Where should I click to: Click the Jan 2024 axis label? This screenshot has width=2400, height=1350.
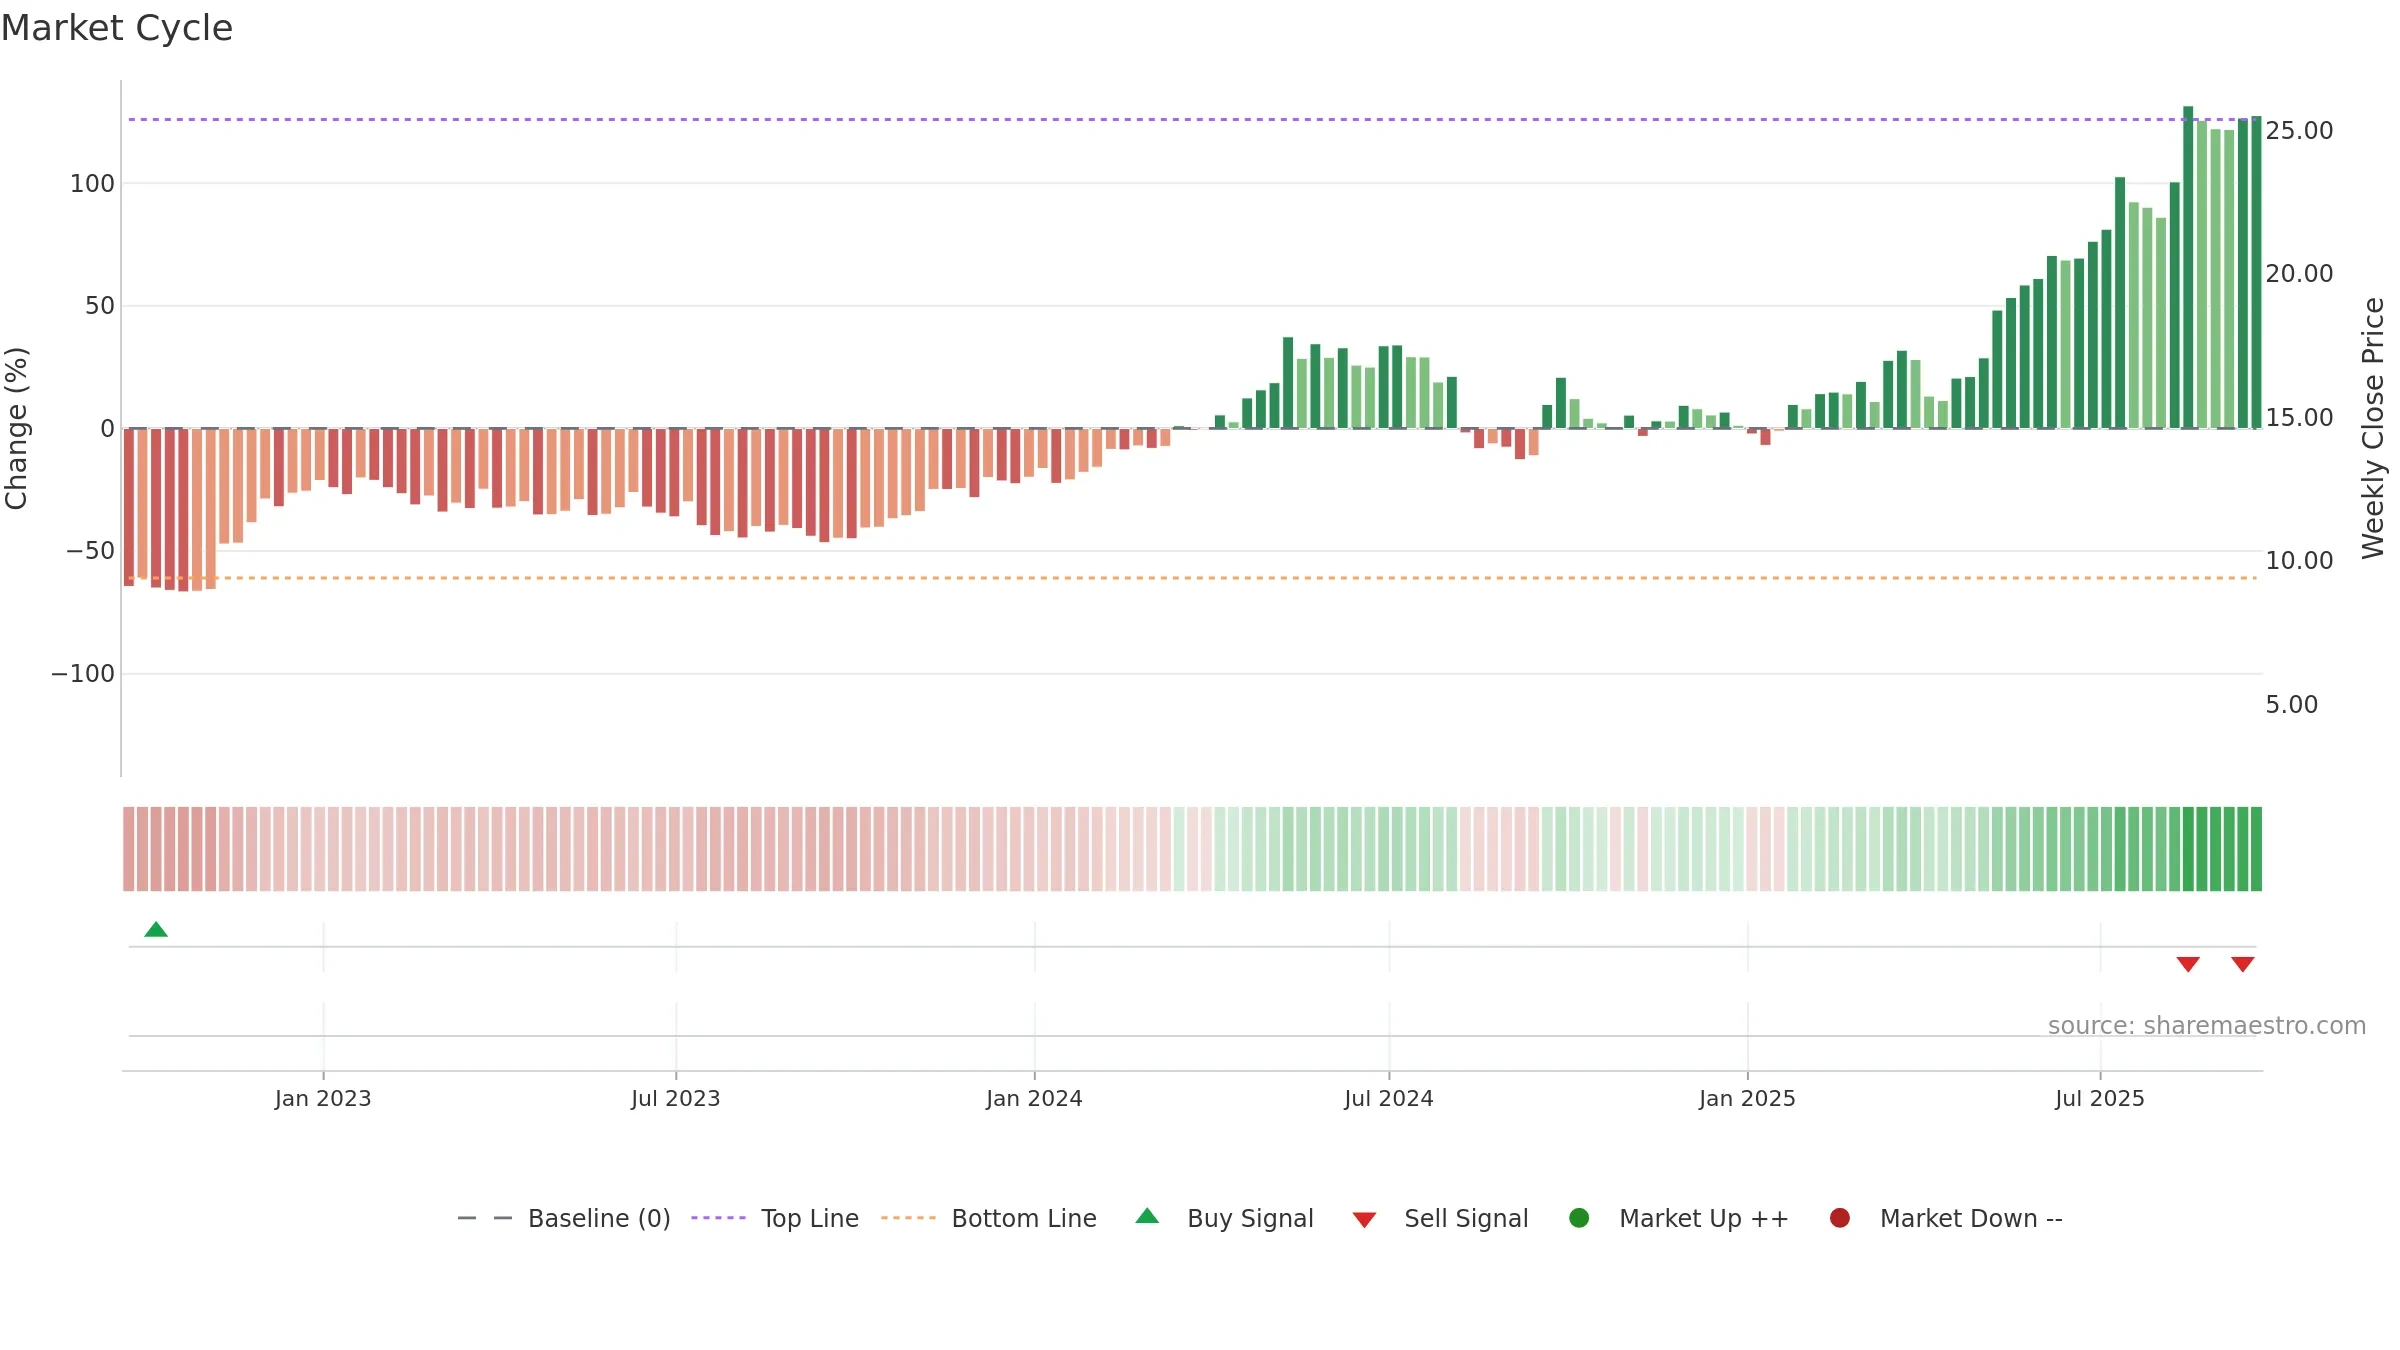pyautogui.click(x=1034, y=1099)
